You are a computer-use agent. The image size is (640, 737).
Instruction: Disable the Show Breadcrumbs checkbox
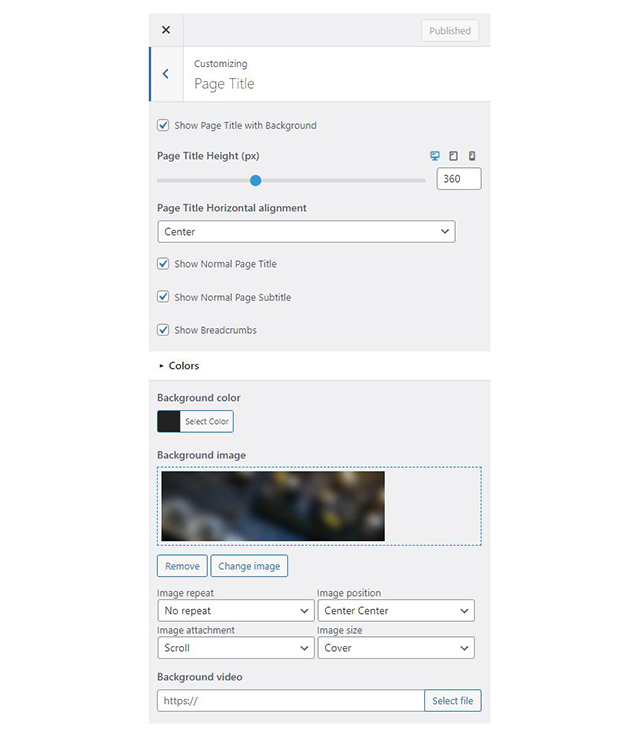point(163,330)
